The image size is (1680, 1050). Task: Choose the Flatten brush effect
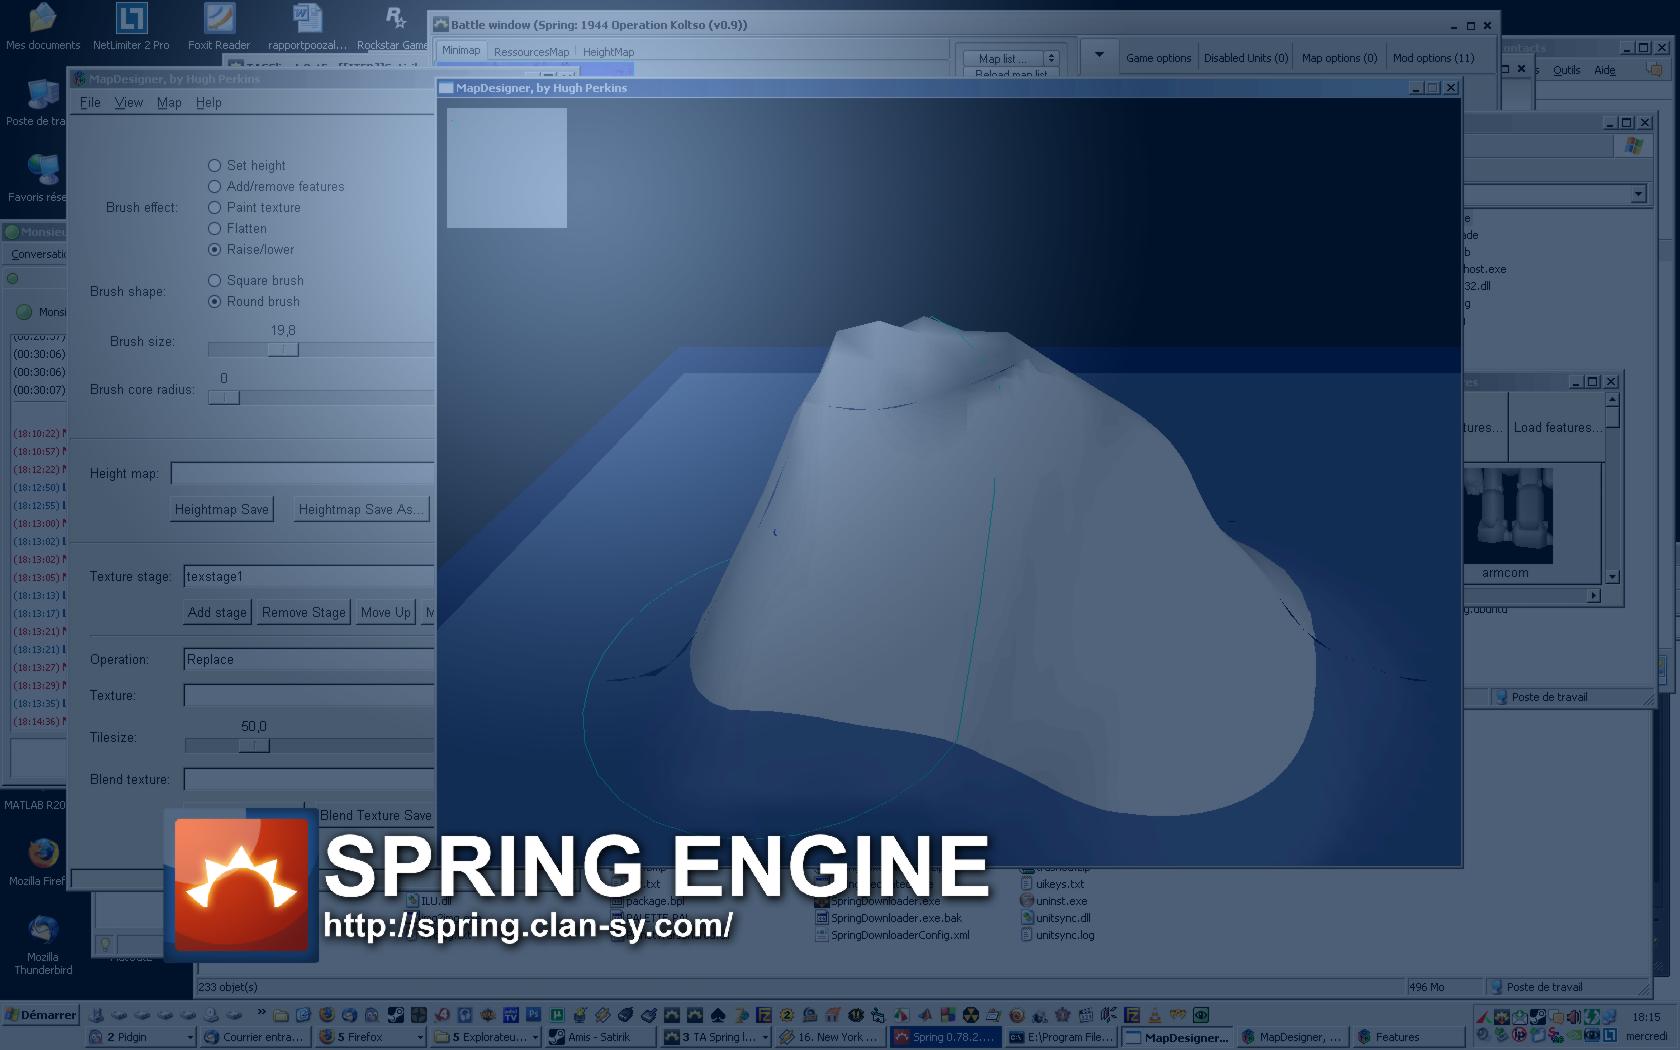point(214,229)
